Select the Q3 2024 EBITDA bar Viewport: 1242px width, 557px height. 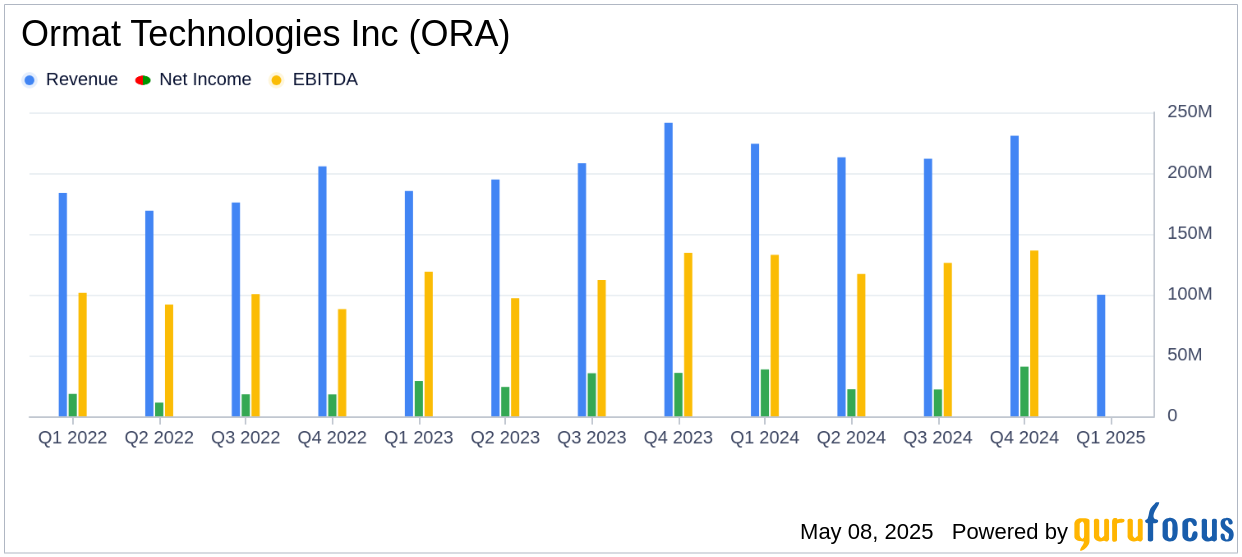tap(947, 340)
